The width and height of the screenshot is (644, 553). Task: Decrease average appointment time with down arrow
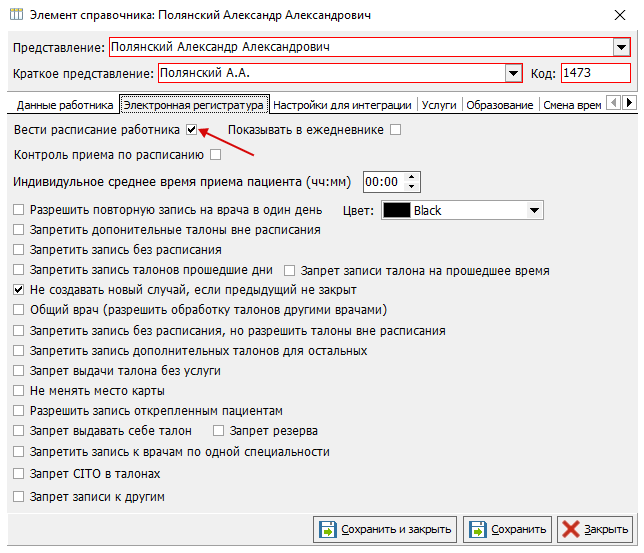click(x=412, y=187)
